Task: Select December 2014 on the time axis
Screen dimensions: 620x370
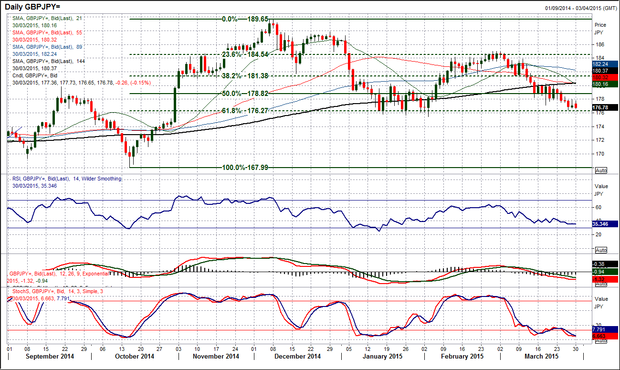Action: pyautogui.click(x=297, y=356)
